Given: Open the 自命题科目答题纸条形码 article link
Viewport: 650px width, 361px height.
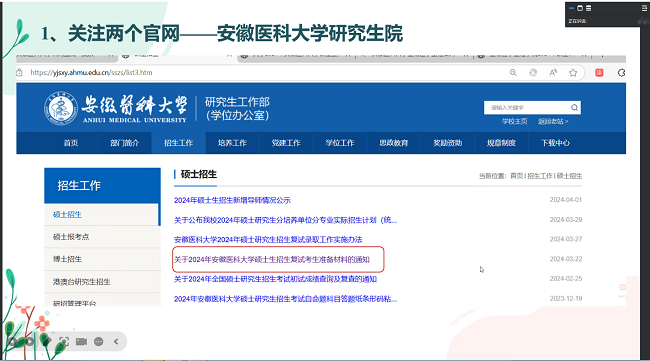Looking at the screenshot, I should point(285,299).
